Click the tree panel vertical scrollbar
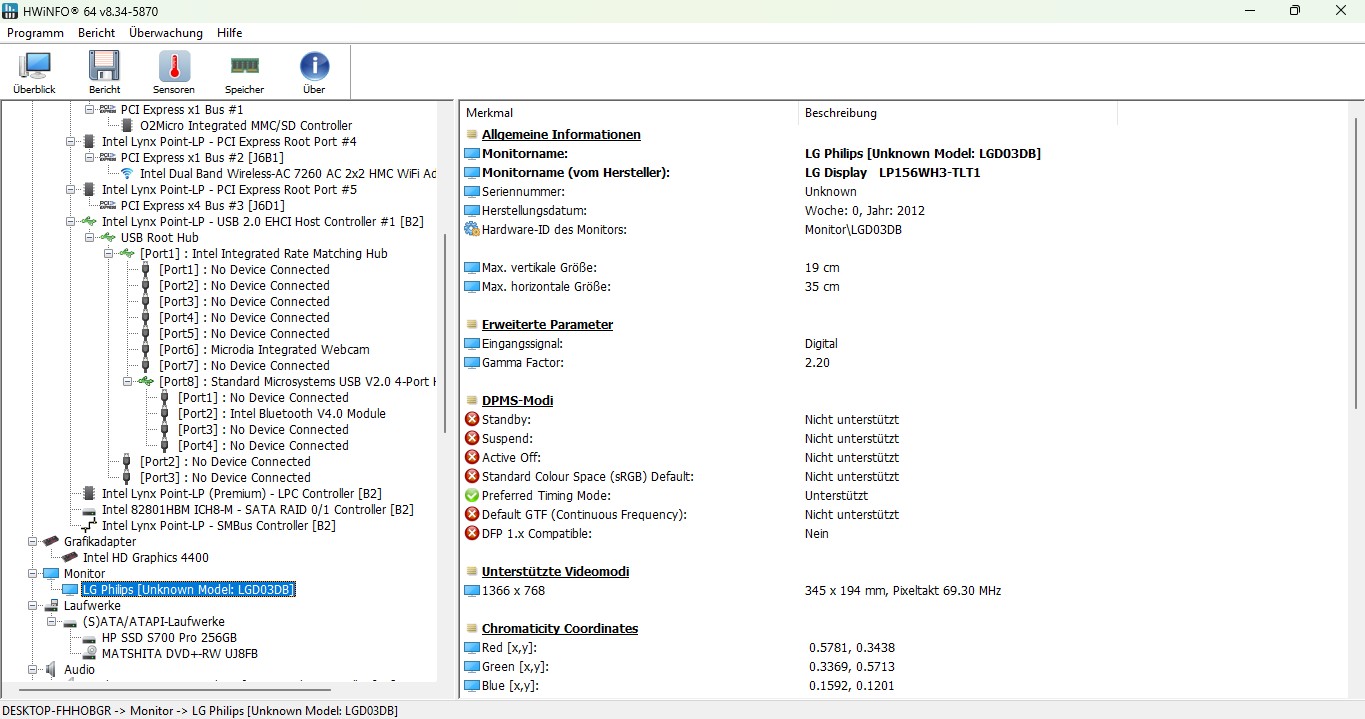The image size is (1365, 719). pos(446,330)
